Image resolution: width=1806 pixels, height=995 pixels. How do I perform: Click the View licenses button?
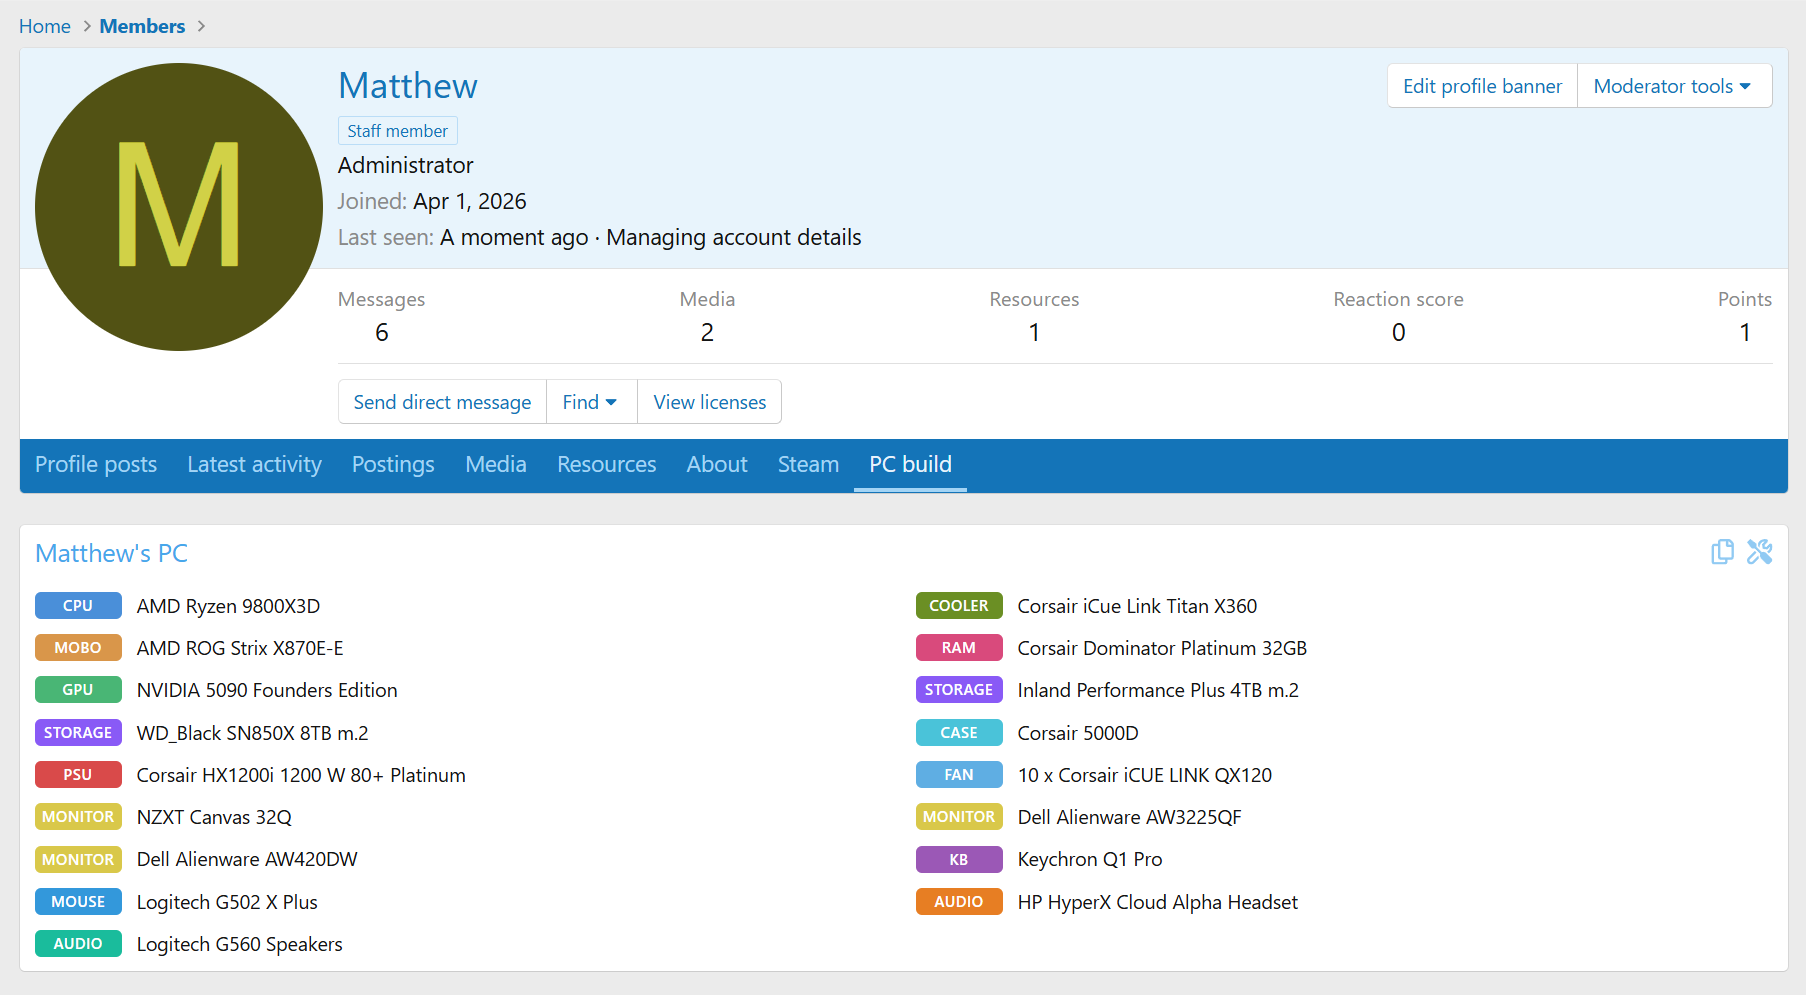(709, 402)
